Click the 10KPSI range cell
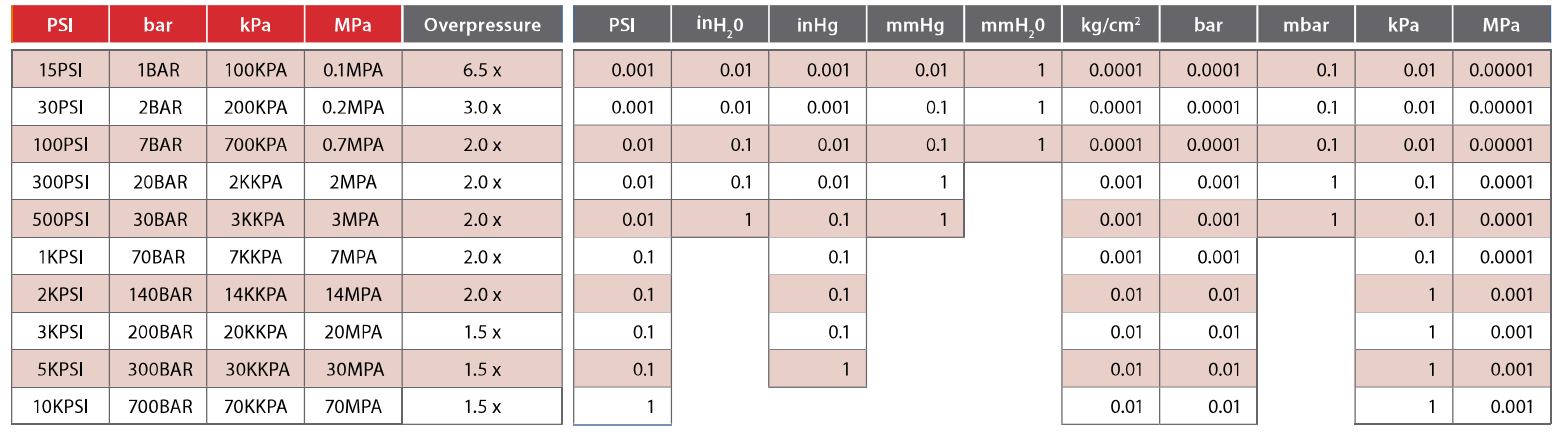The width and height of the screenshot is (1561, 440). [x=60, y=407]
